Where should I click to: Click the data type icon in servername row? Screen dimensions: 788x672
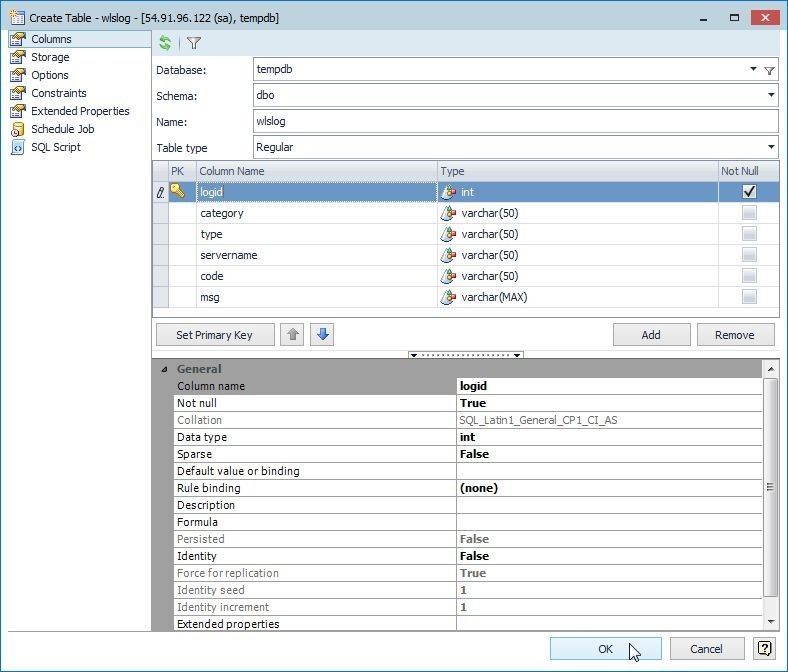(x=448, y=255)
